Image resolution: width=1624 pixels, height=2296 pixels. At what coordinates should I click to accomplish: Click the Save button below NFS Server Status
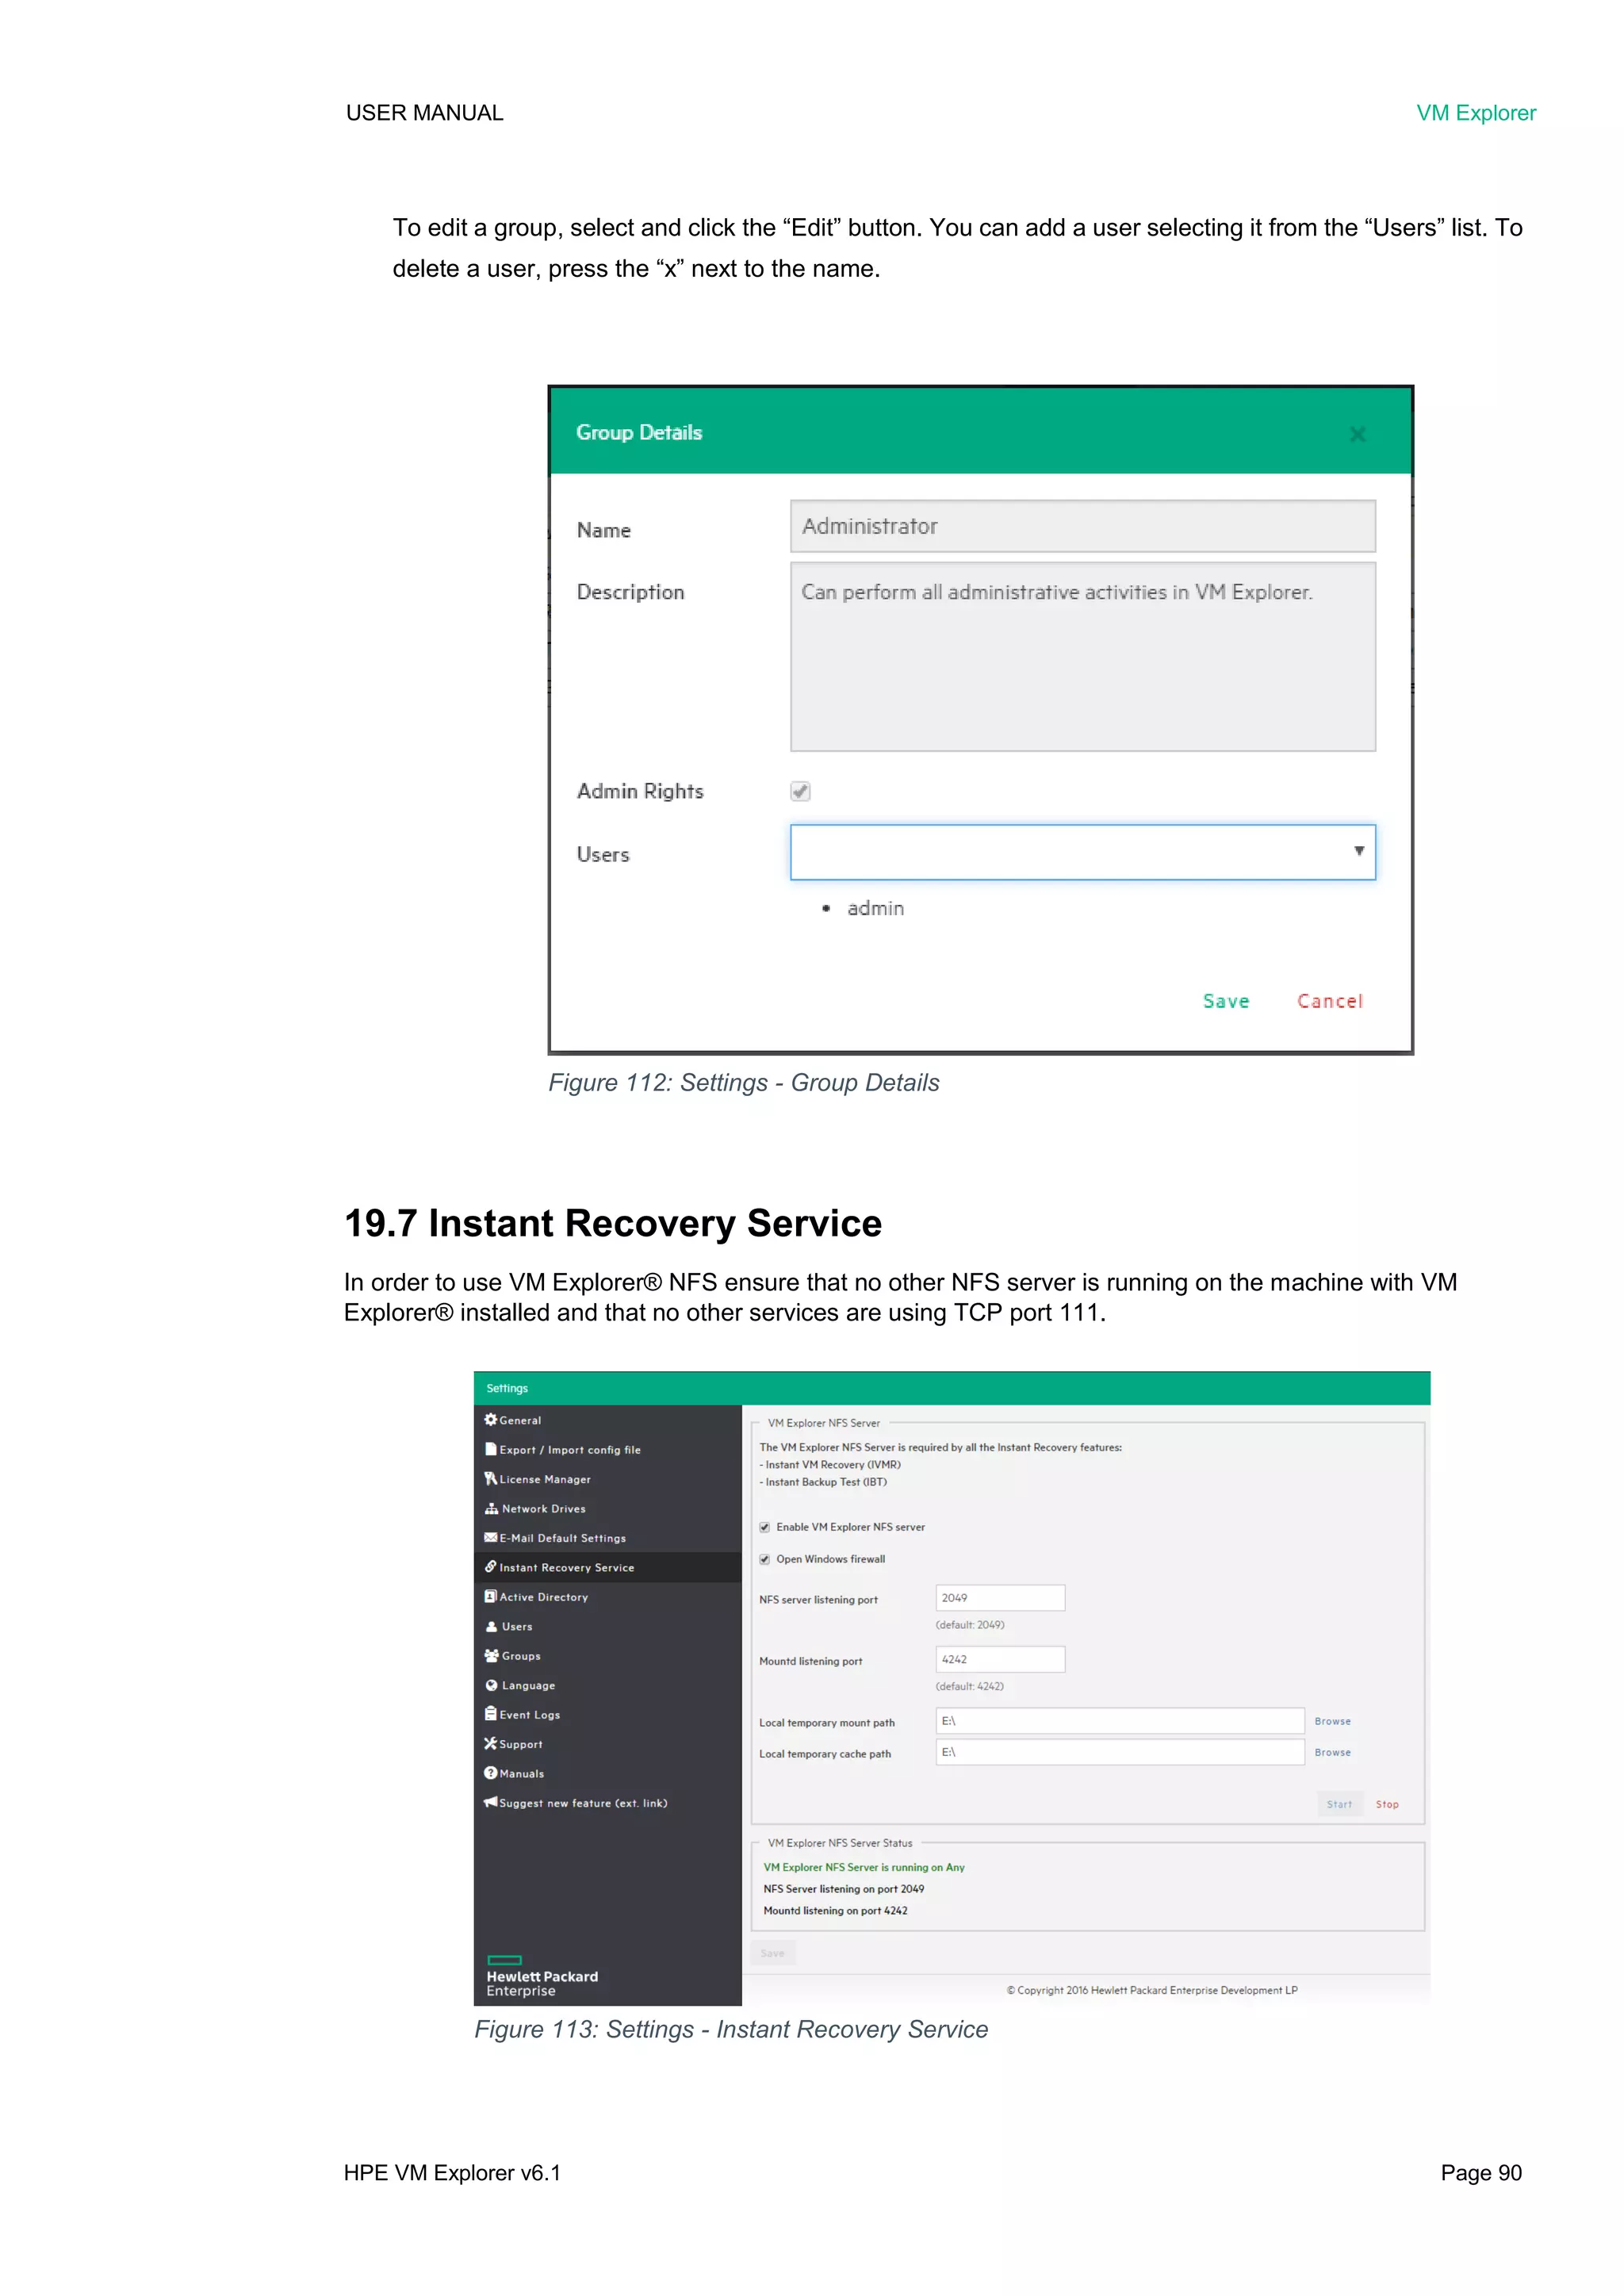click(772, 1952)
